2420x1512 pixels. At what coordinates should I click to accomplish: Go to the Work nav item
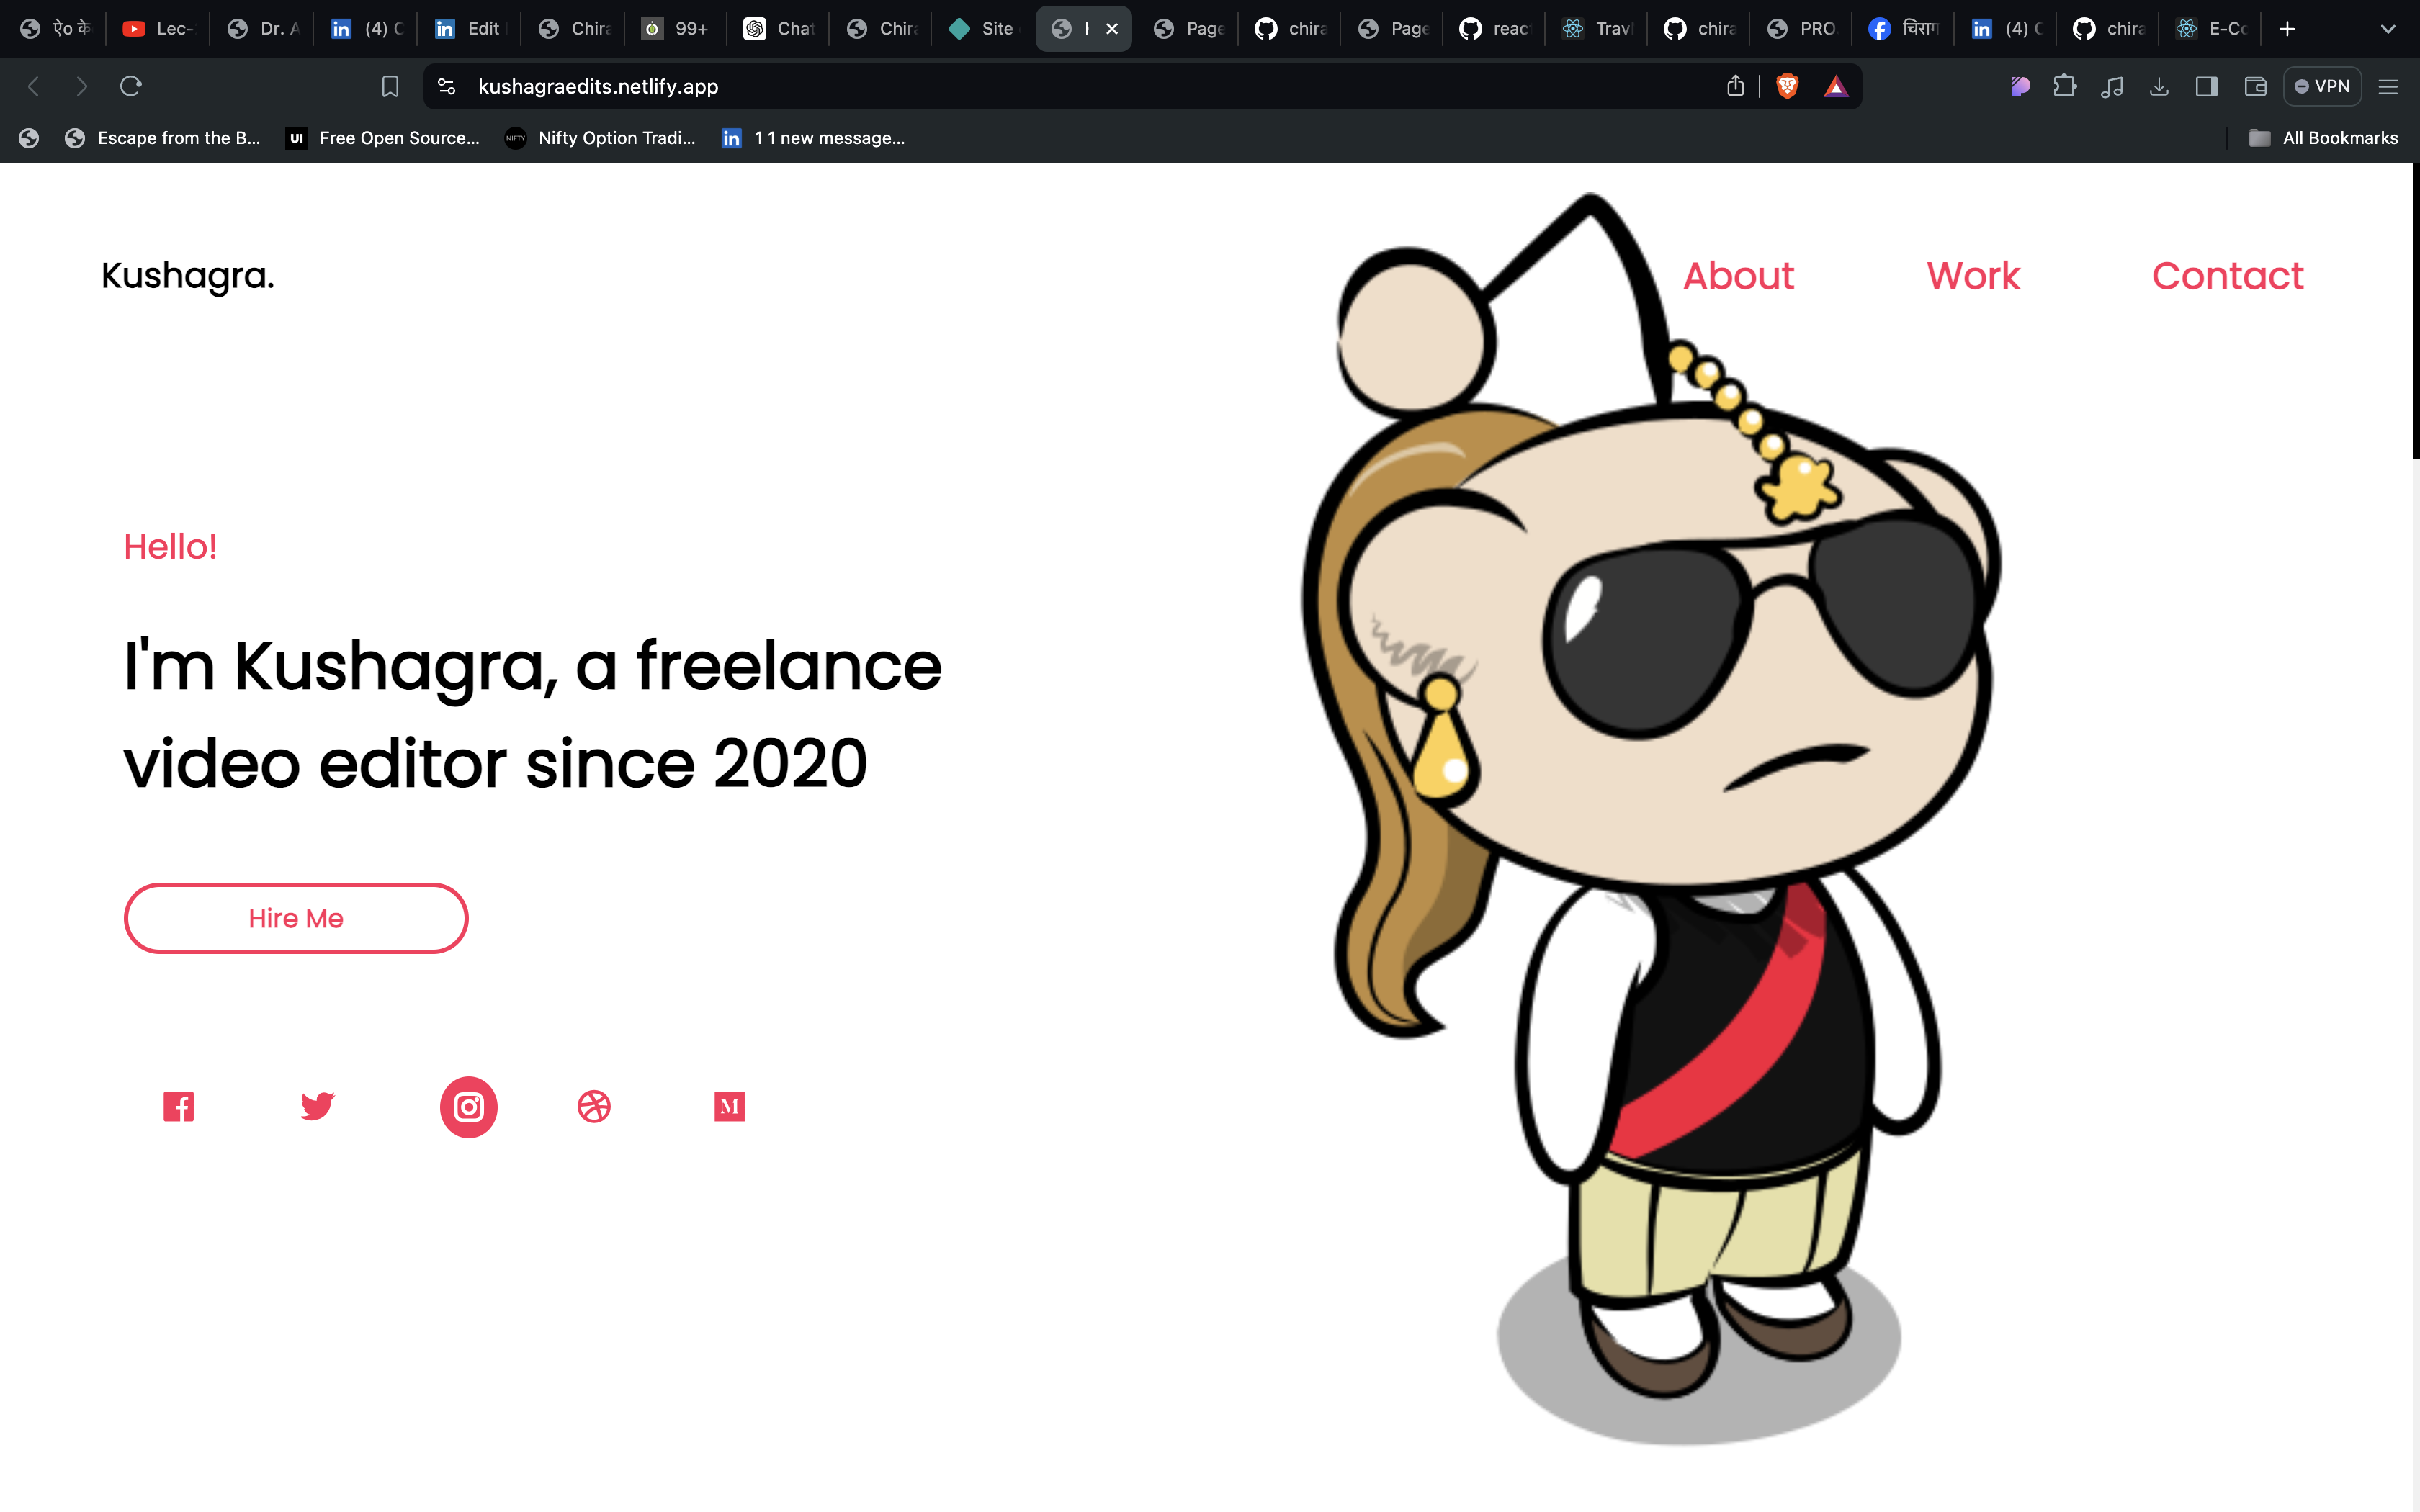[1973, 276]
